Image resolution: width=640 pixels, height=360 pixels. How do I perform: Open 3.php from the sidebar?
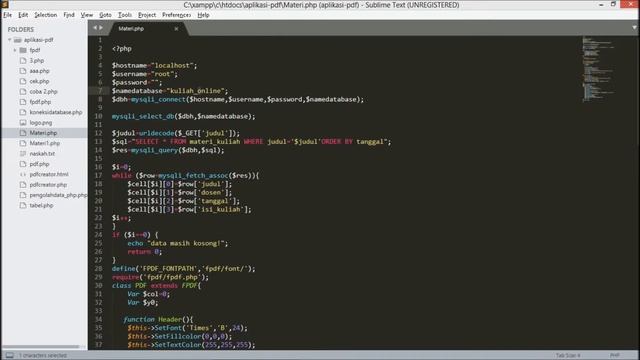(x=36, y=60)
